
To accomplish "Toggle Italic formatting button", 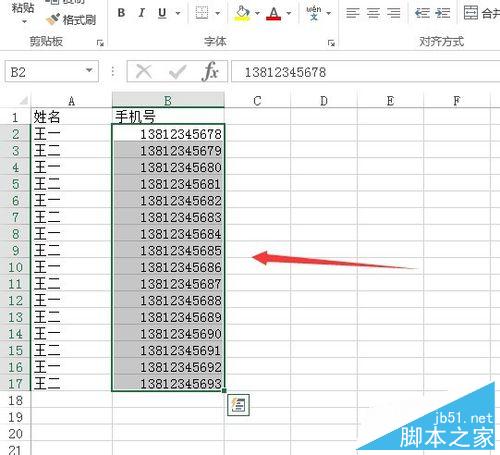I will (x=142, y=13).
